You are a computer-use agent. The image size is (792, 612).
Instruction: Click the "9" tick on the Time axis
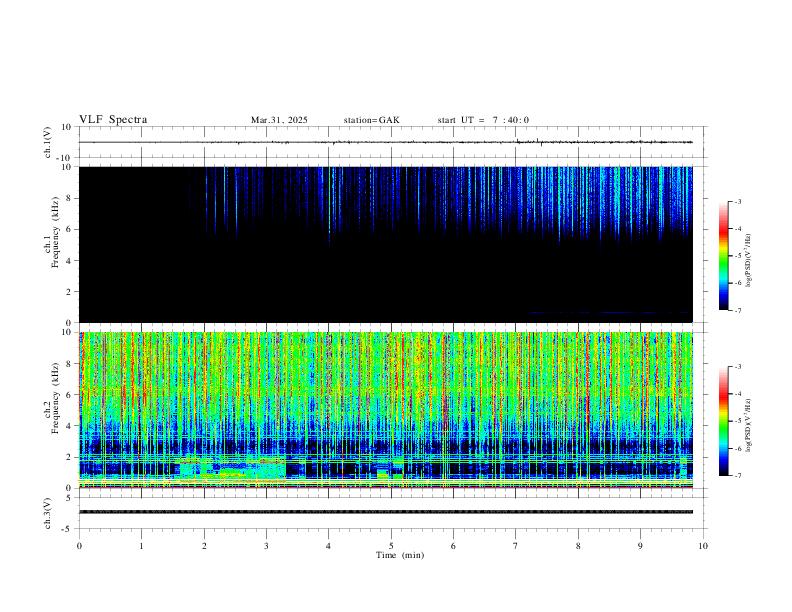tap(640, 546)
